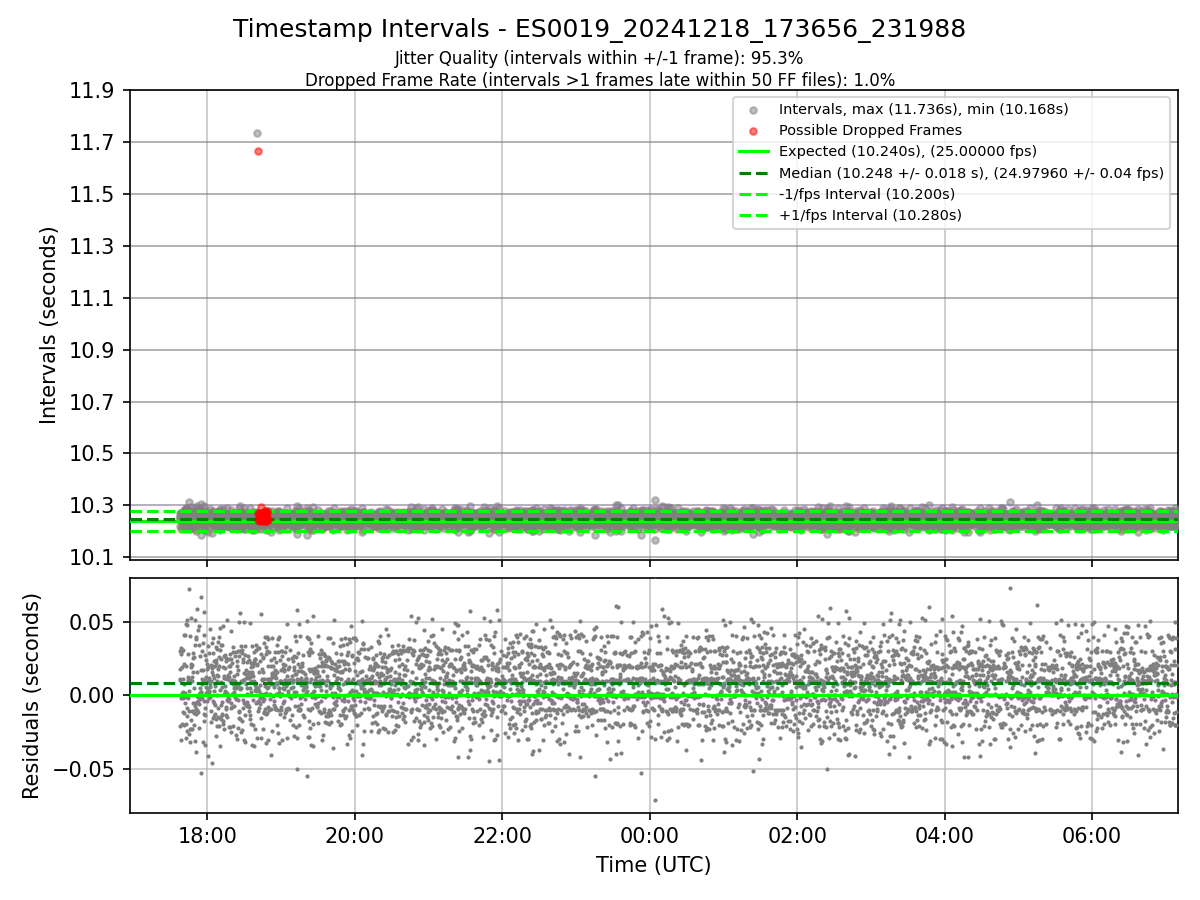The width and height of the screenshot is (1200, 900).
Task: Click the 02:00 time tick label
Action: coord(797,835)
